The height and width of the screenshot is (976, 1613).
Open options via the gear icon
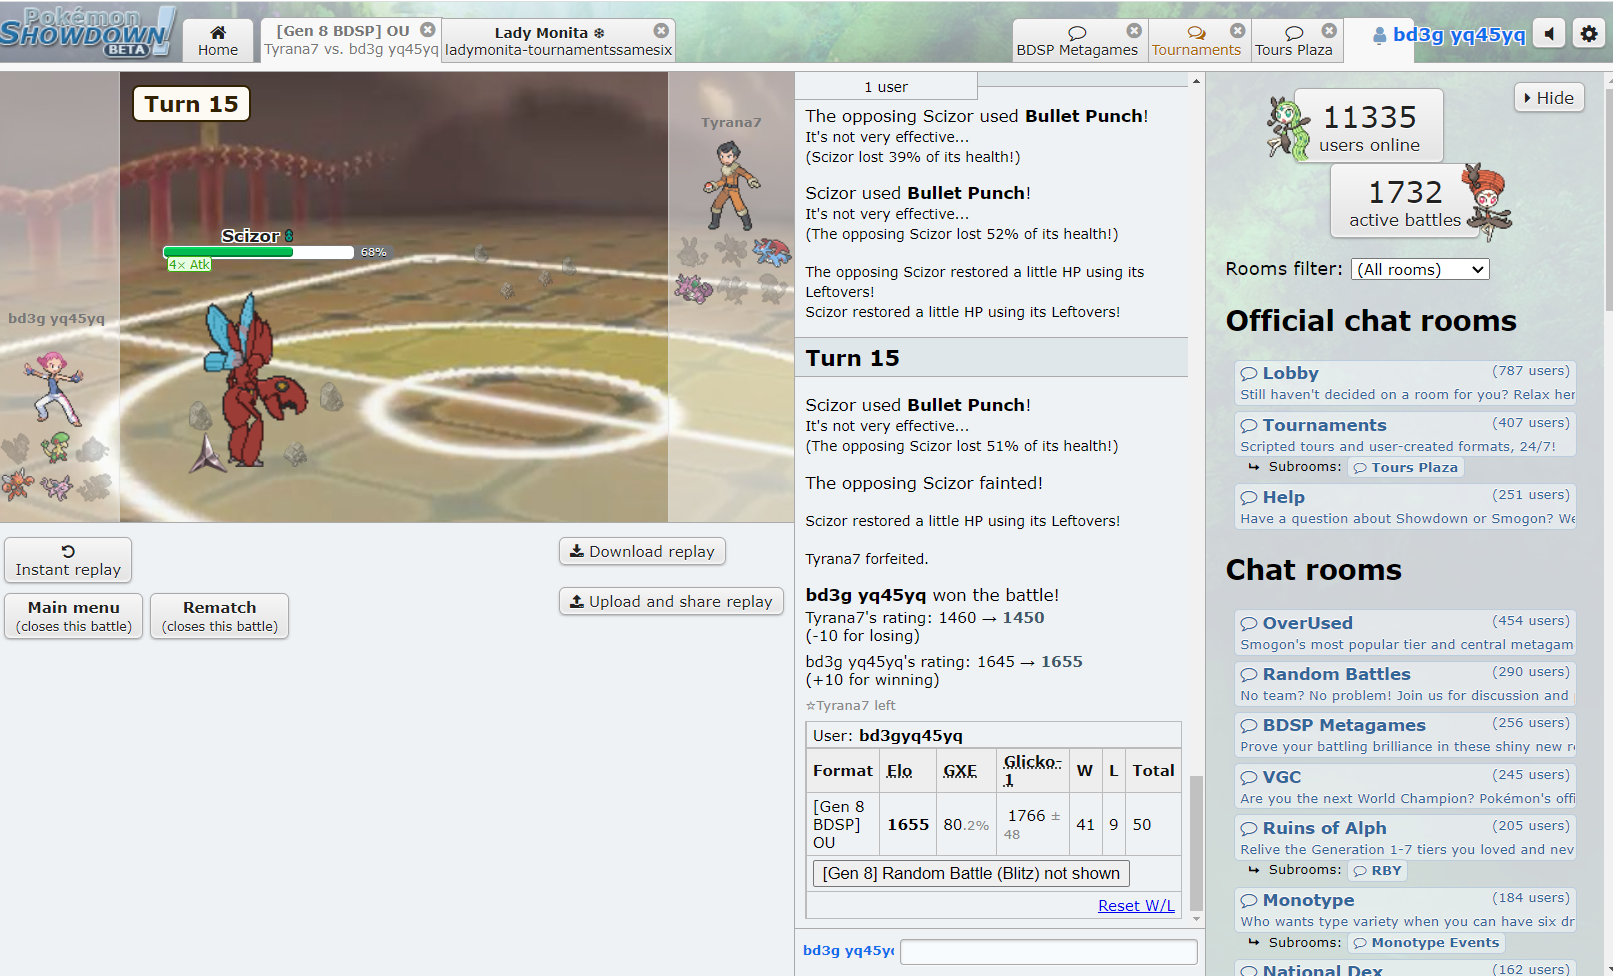(1589, 34)
